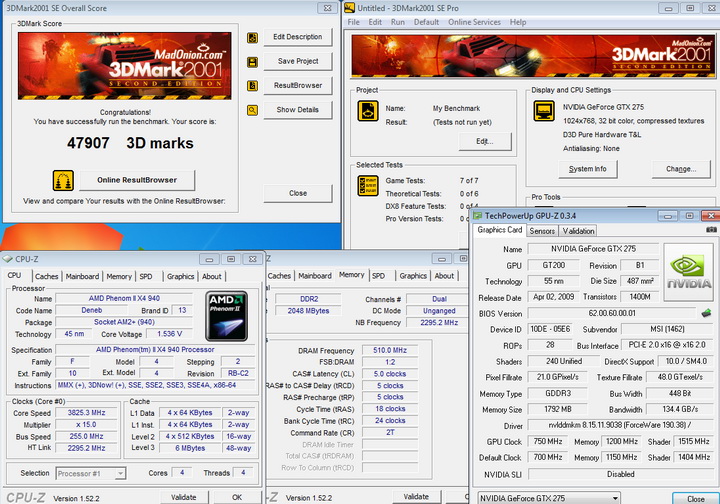
Task: Click the ResultBrowser button
Action: [x=298, y=85]
